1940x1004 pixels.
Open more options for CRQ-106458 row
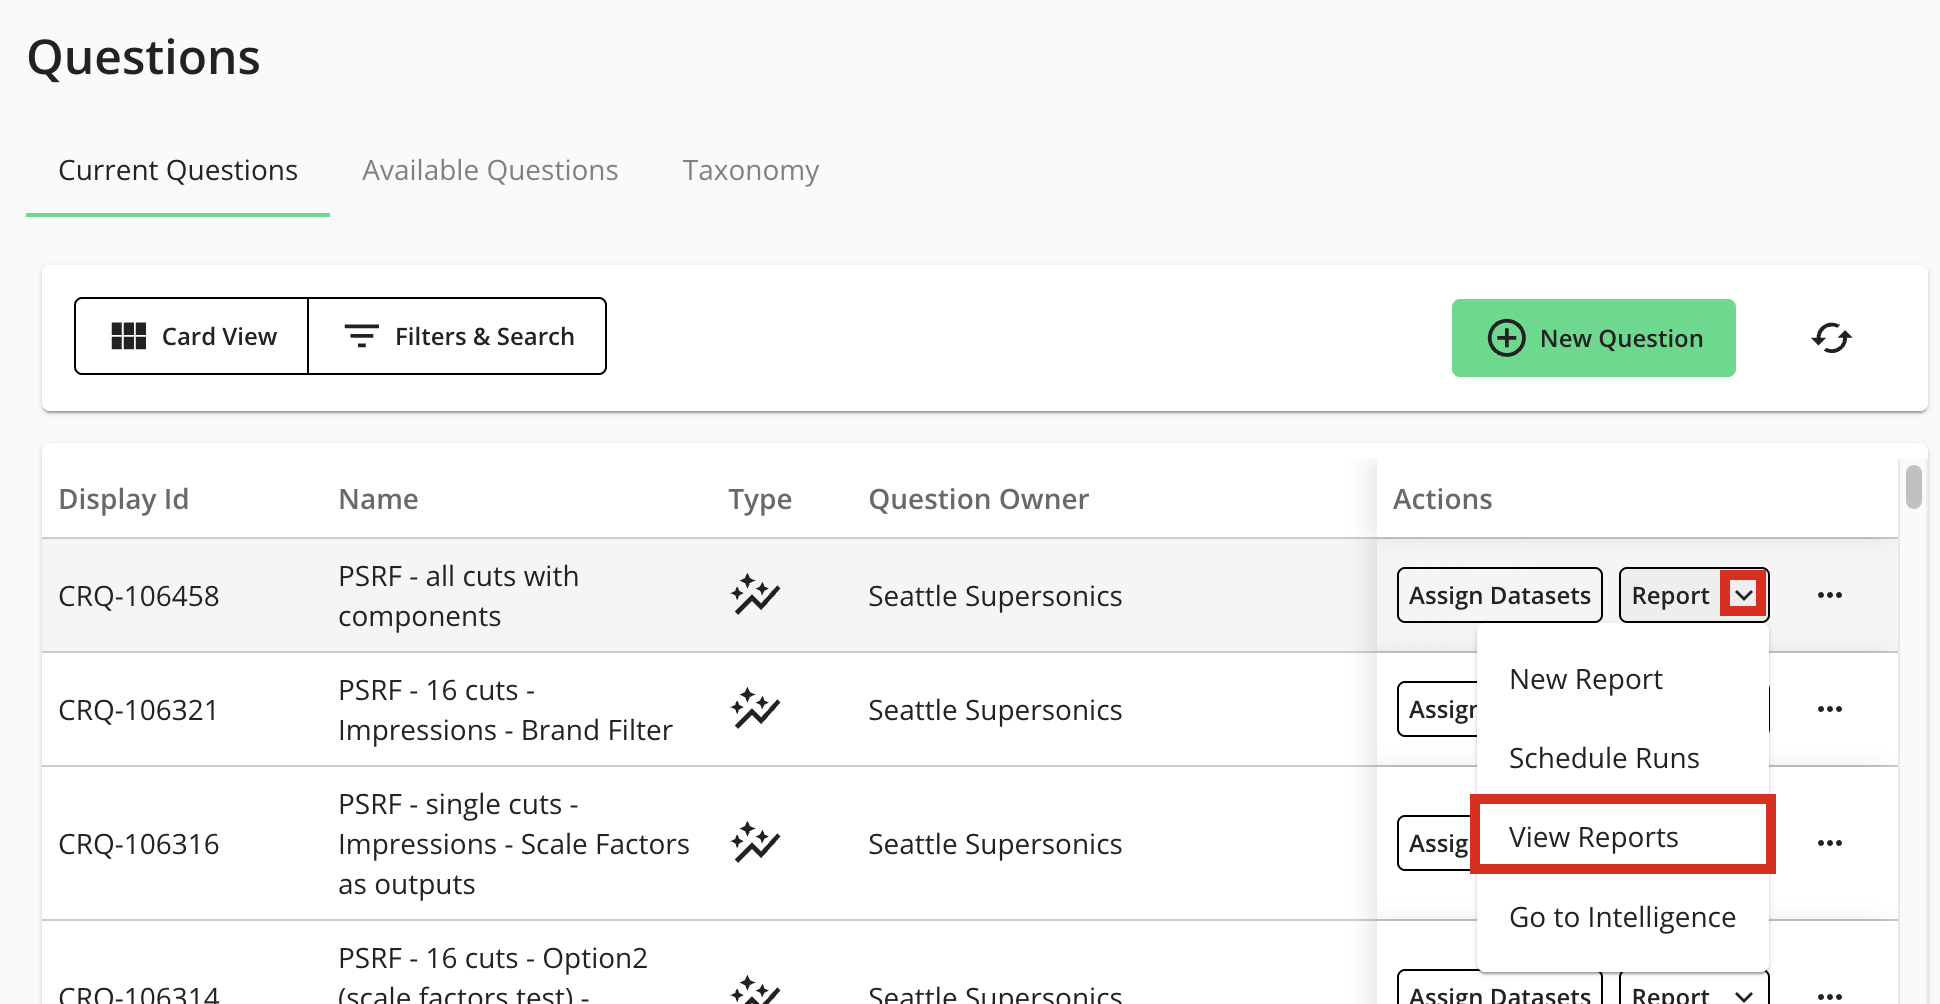point(1829,595)
